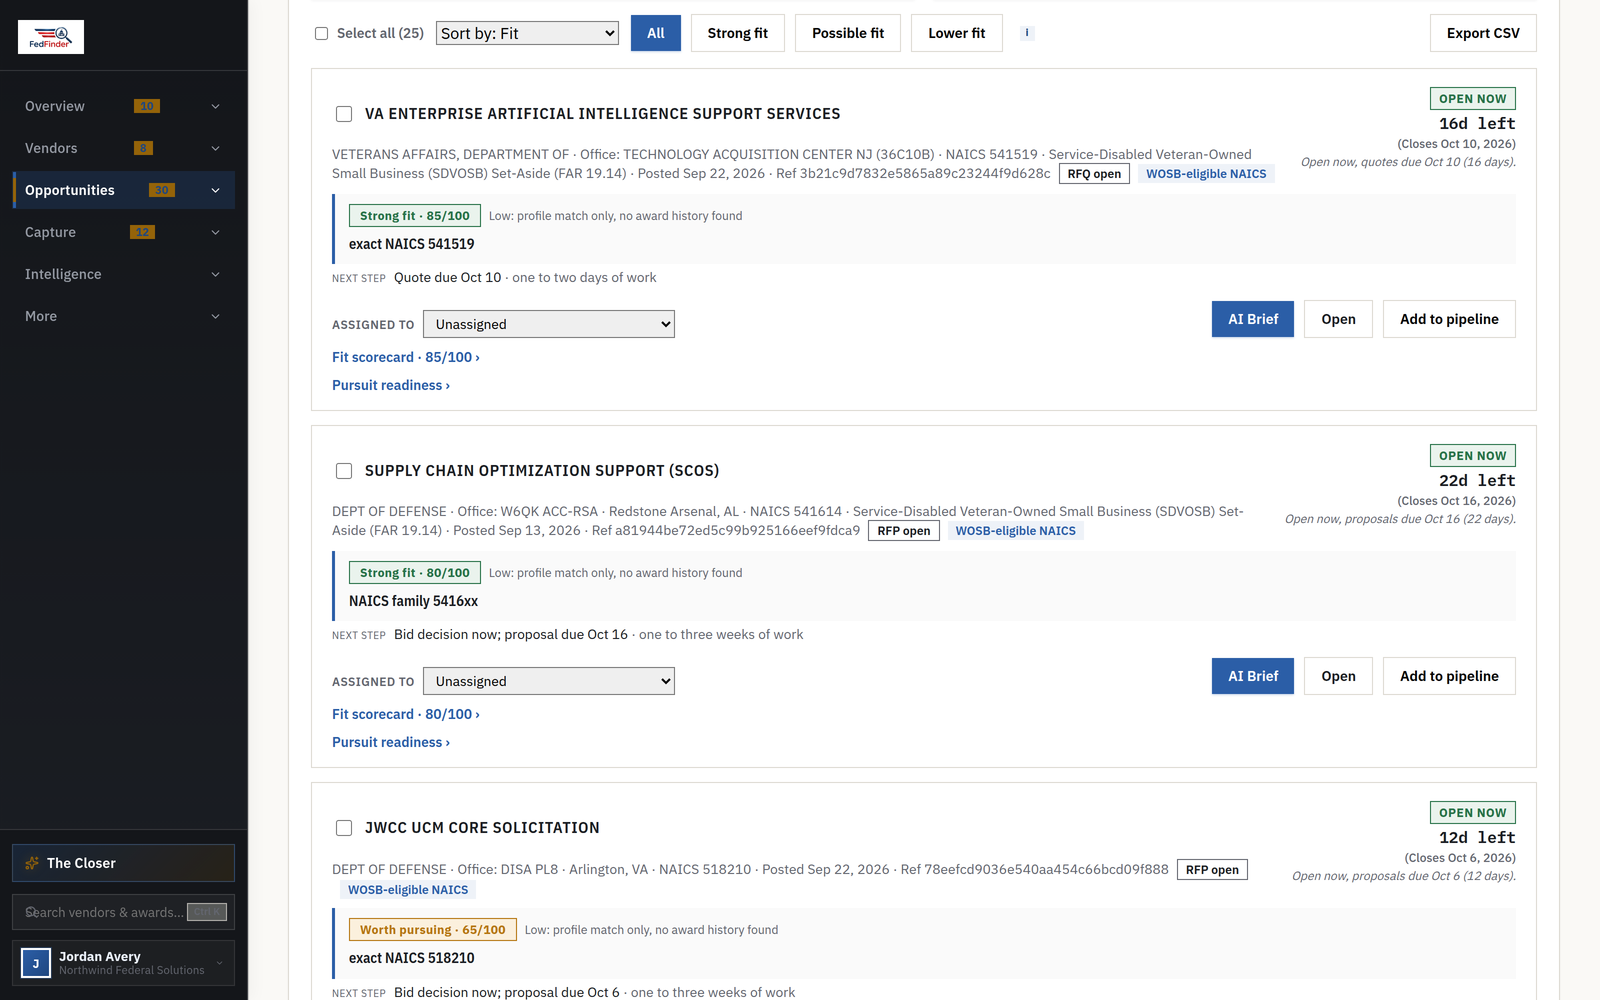Screen dimensions: 1600x1000
Task: Click the Capture count badge
Action: pyautogui.click(x=142, y=232)
